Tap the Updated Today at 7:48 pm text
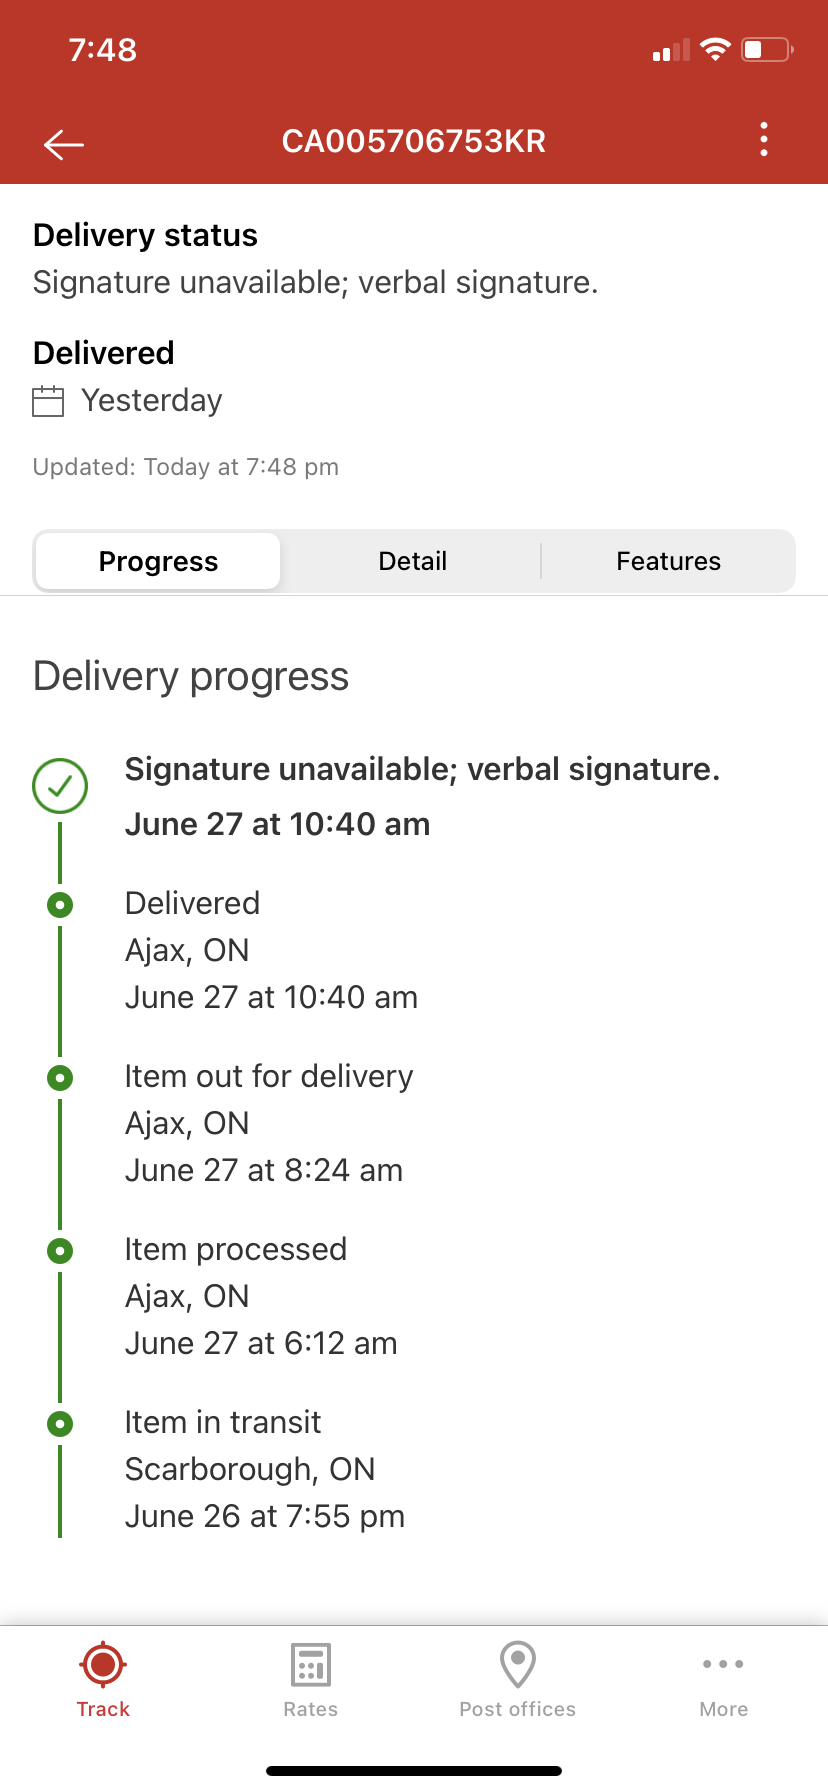The width and height of the screenshot is (828, 1792). [x=186, y=467]
